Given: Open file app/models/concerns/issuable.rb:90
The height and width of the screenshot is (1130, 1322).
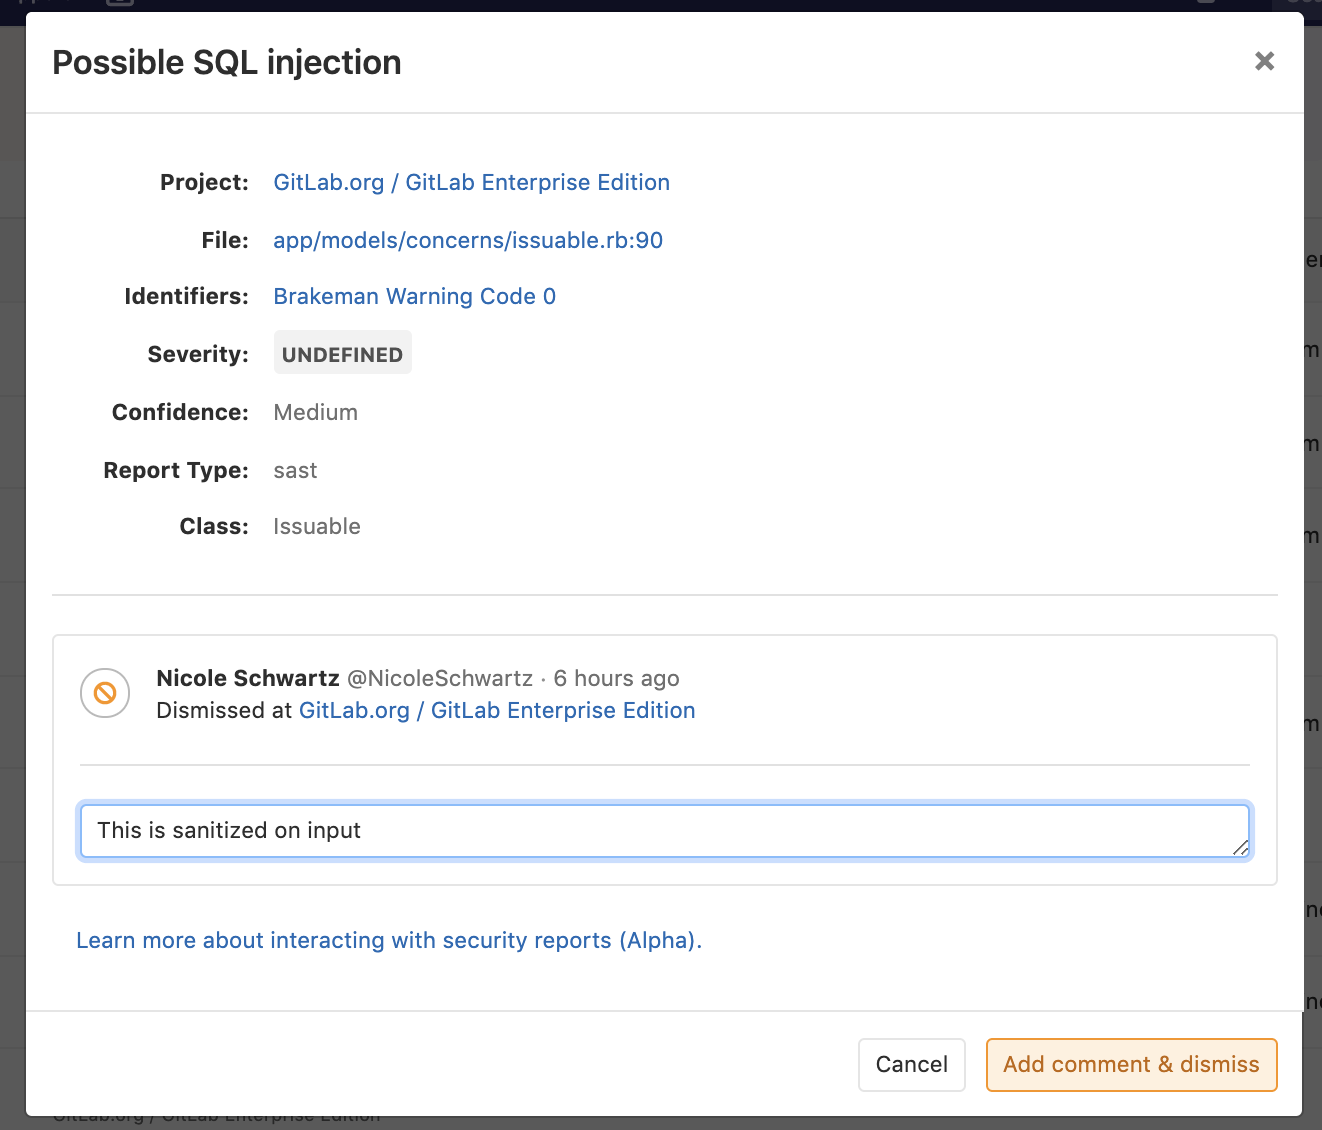Looking at the screenshot, I should [x=467, y=240].
